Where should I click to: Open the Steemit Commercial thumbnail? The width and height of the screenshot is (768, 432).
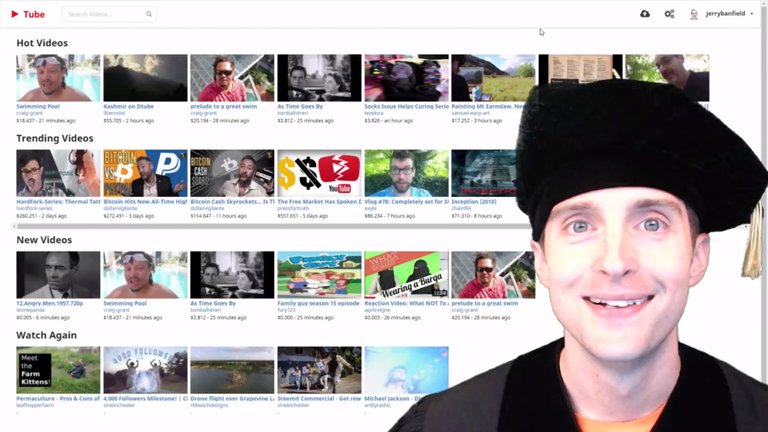[319, 370]
